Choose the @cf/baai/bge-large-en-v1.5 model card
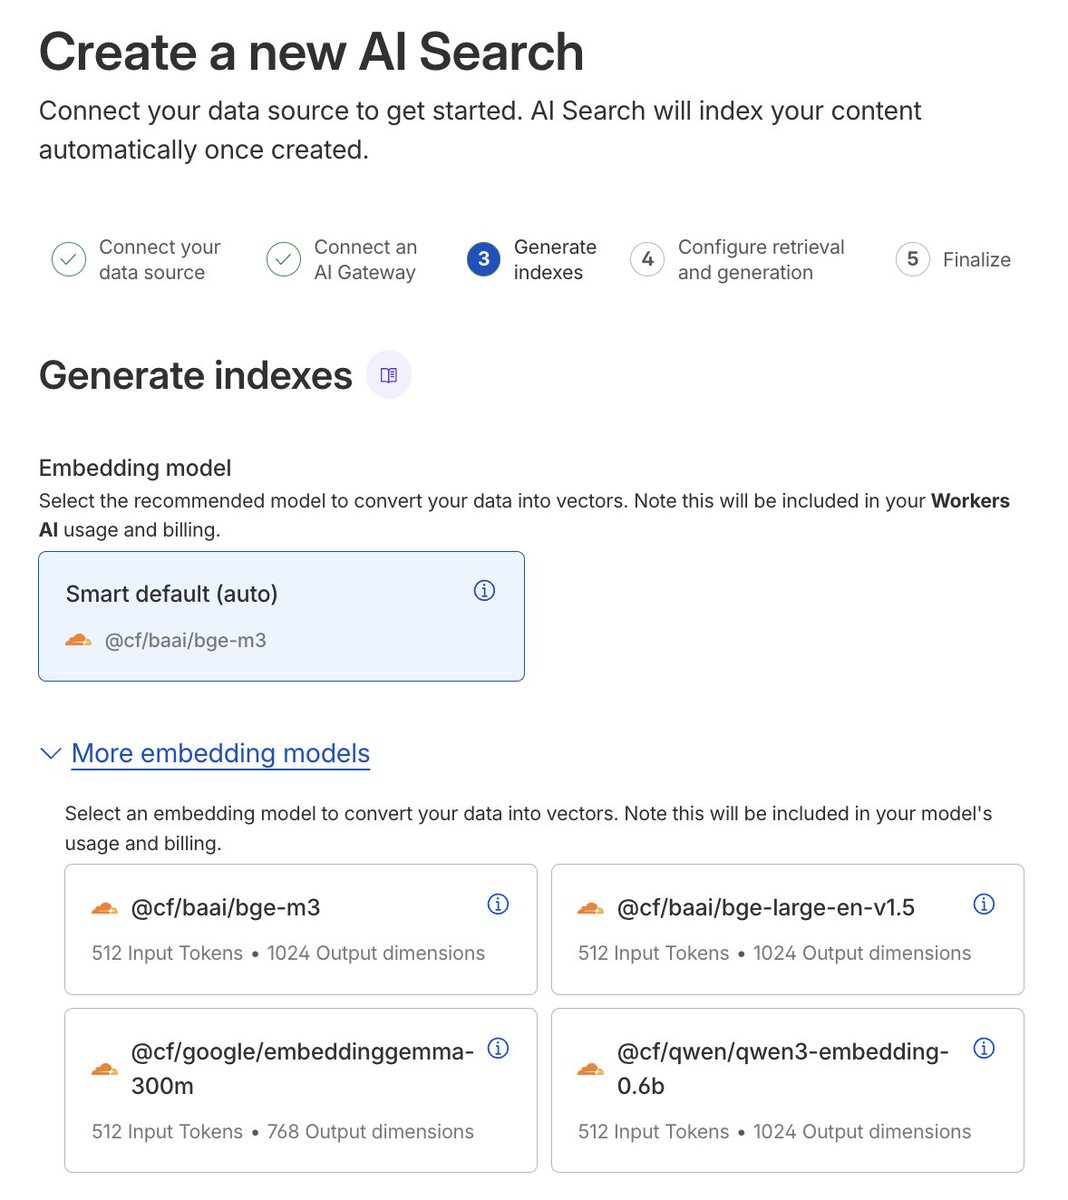Screen dimensions: 1068x1200 [787, 930]
